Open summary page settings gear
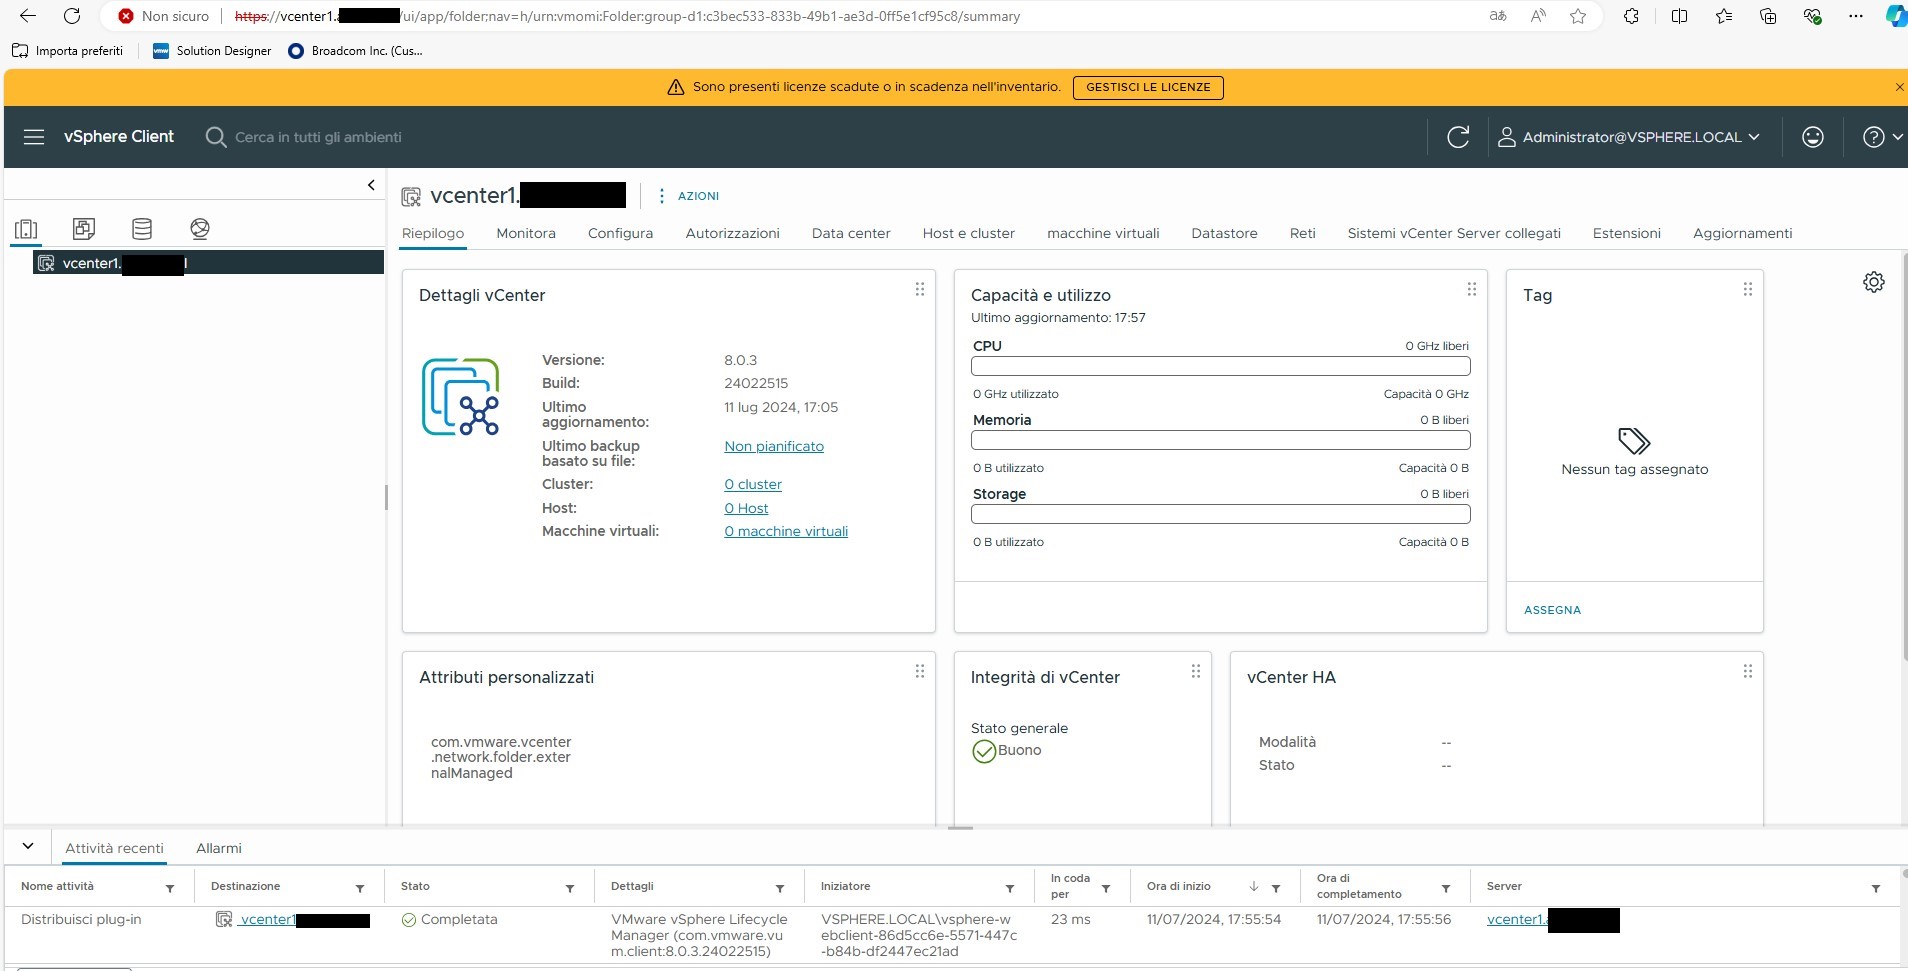The width and height of the screenshot is (1908, 971). [1874, 282]
